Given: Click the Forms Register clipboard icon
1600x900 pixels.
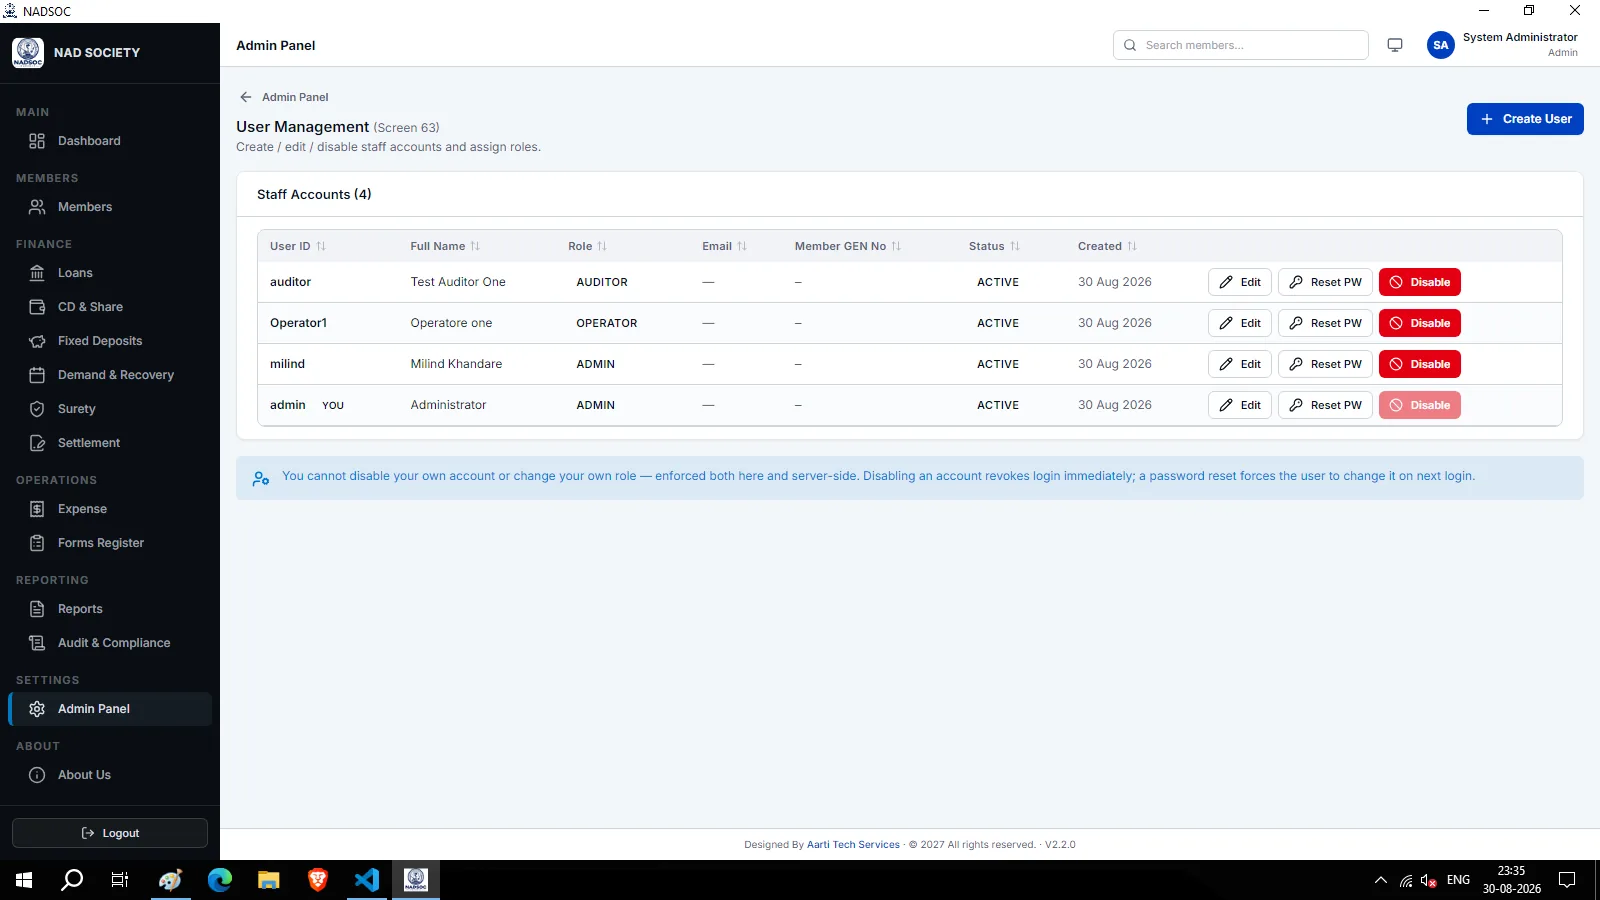Looking at the screenshot, I should 37,543.
